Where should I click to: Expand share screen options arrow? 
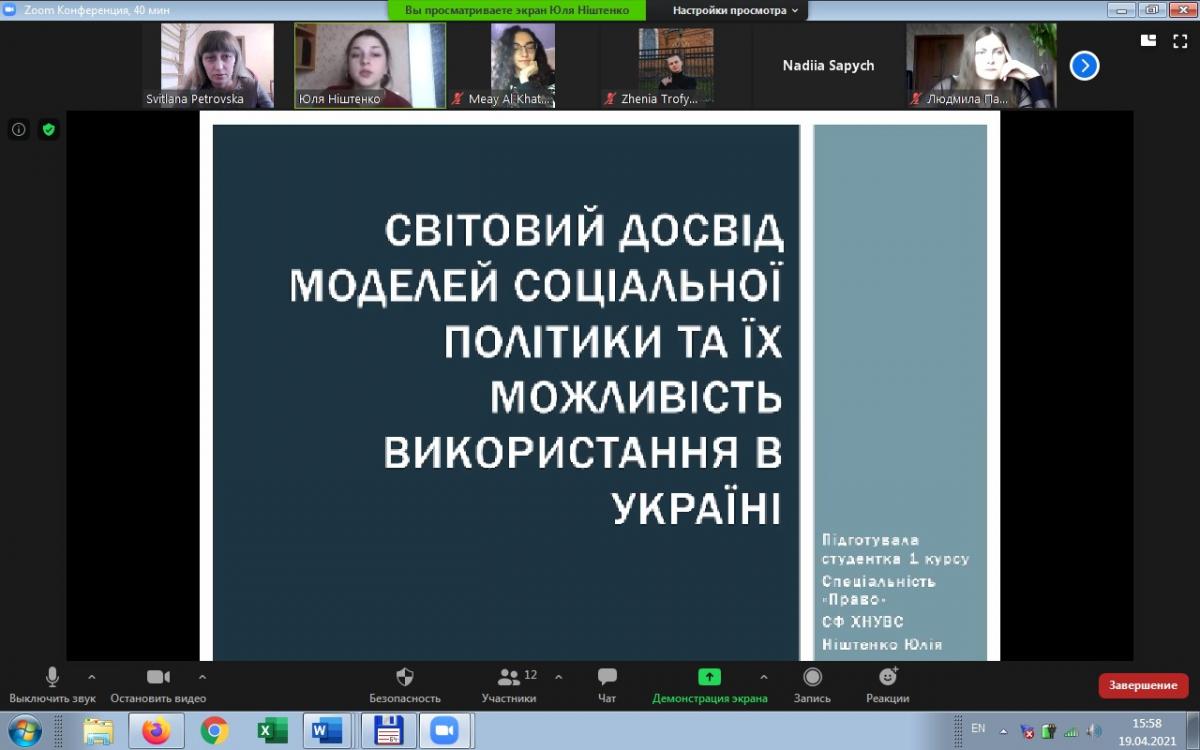(764, 676)
